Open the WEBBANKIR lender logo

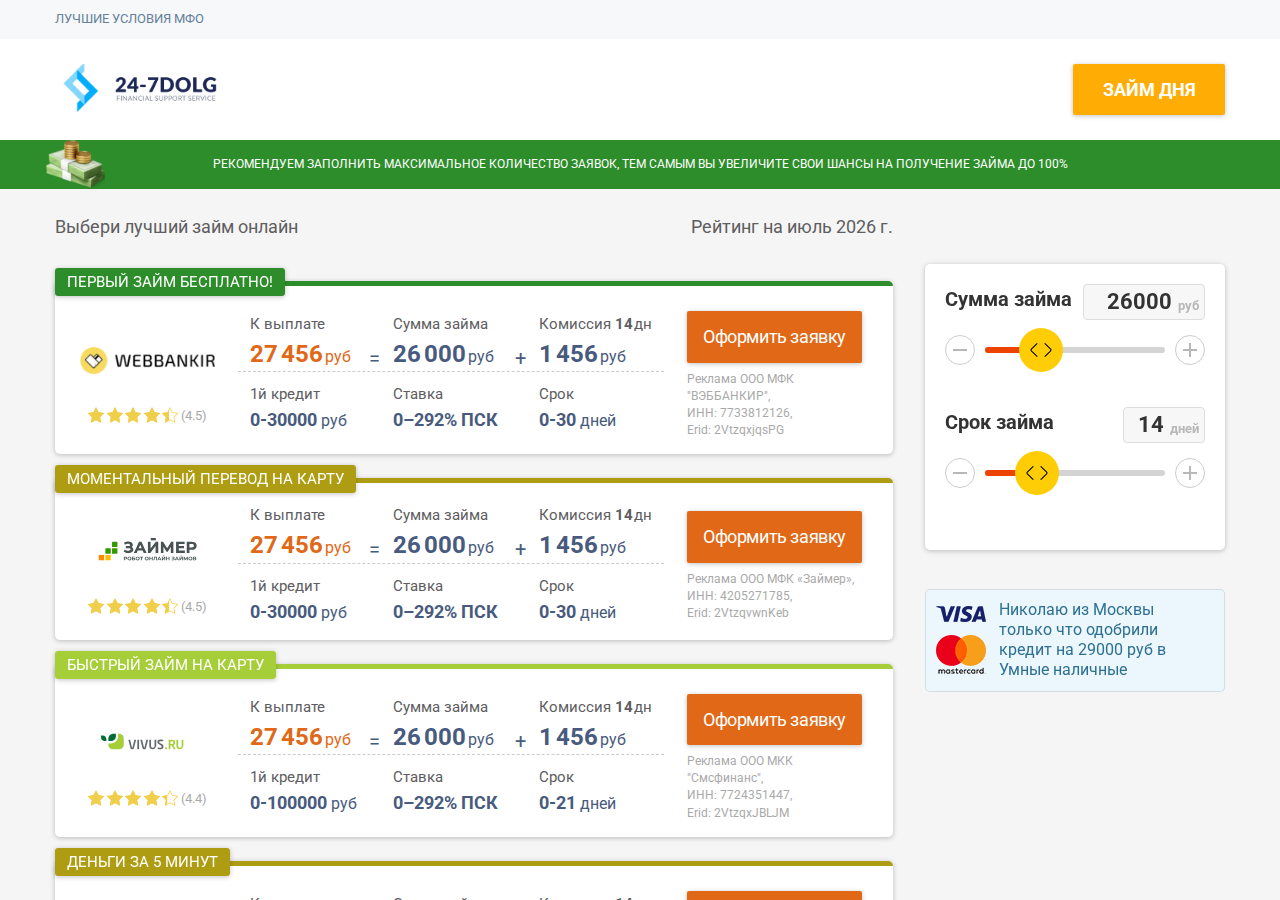pos(148,361)
